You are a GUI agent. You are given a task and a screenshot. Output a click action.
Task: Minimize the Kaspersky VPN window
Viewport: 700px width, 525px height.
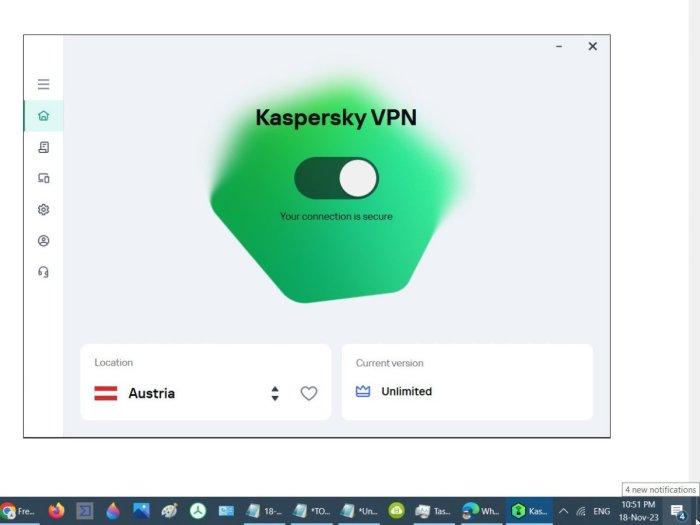tap(559, 46)
